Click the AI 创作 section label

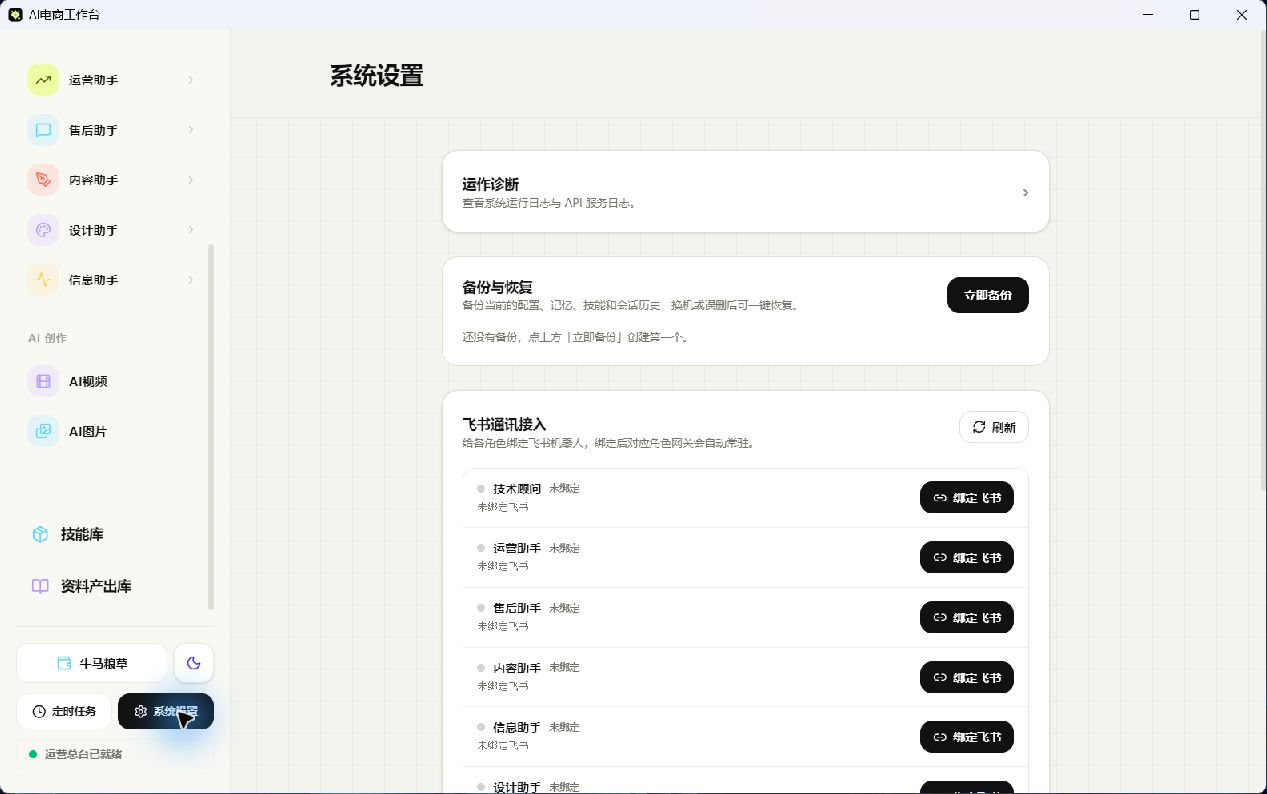(x=47, y=338)
